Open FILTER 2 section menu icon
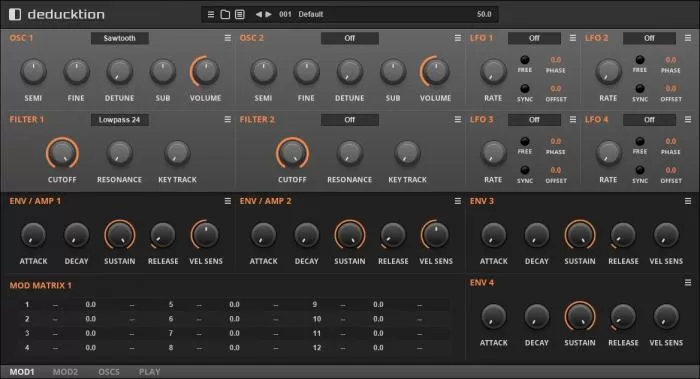Screen dimensions: 700x379 click(x=458, y=120)
